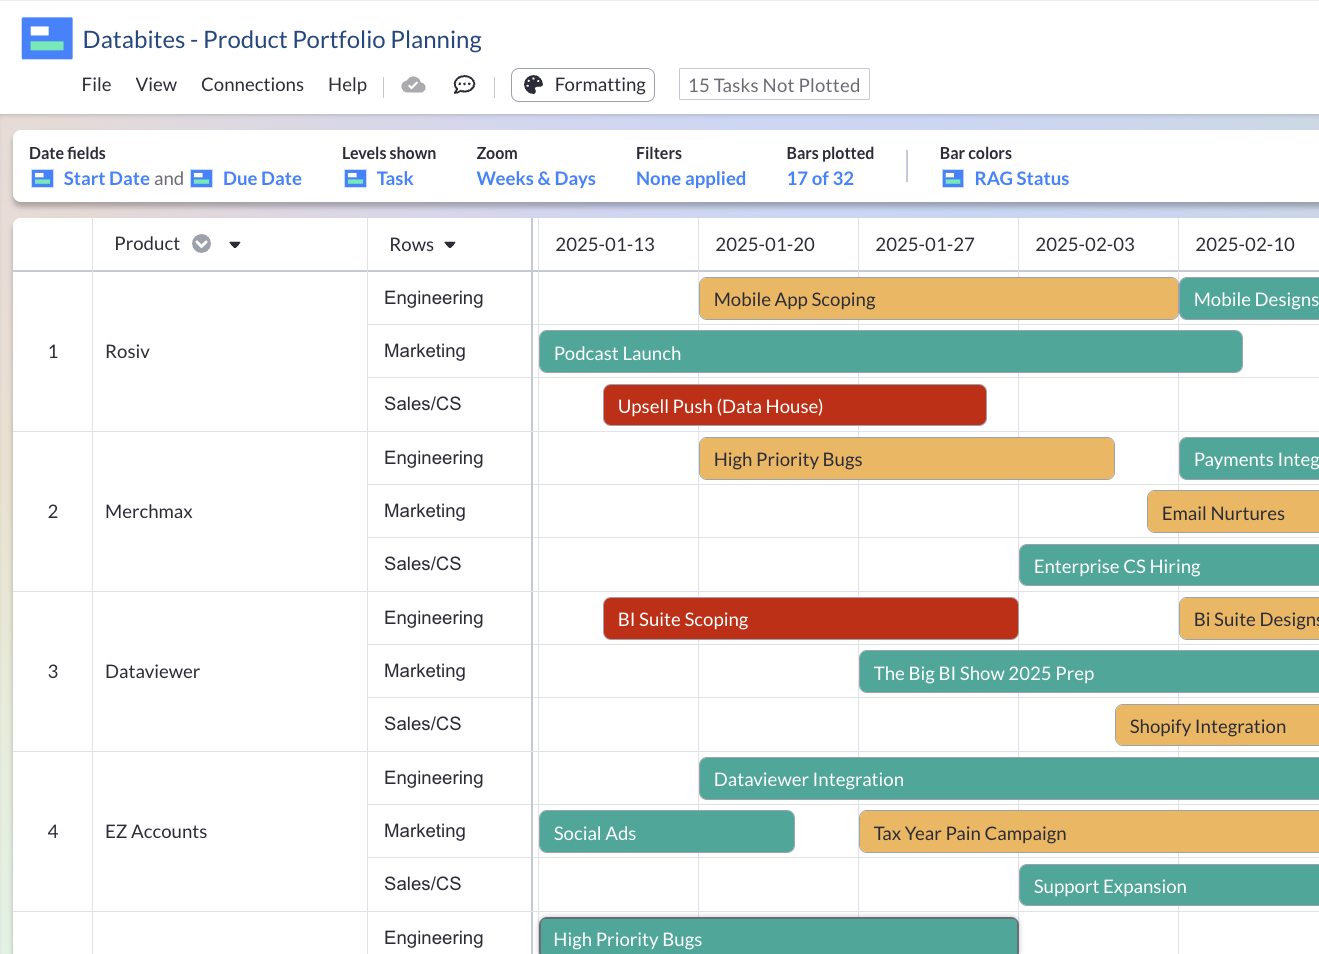Click the level icon beside Task

point(355,178)
